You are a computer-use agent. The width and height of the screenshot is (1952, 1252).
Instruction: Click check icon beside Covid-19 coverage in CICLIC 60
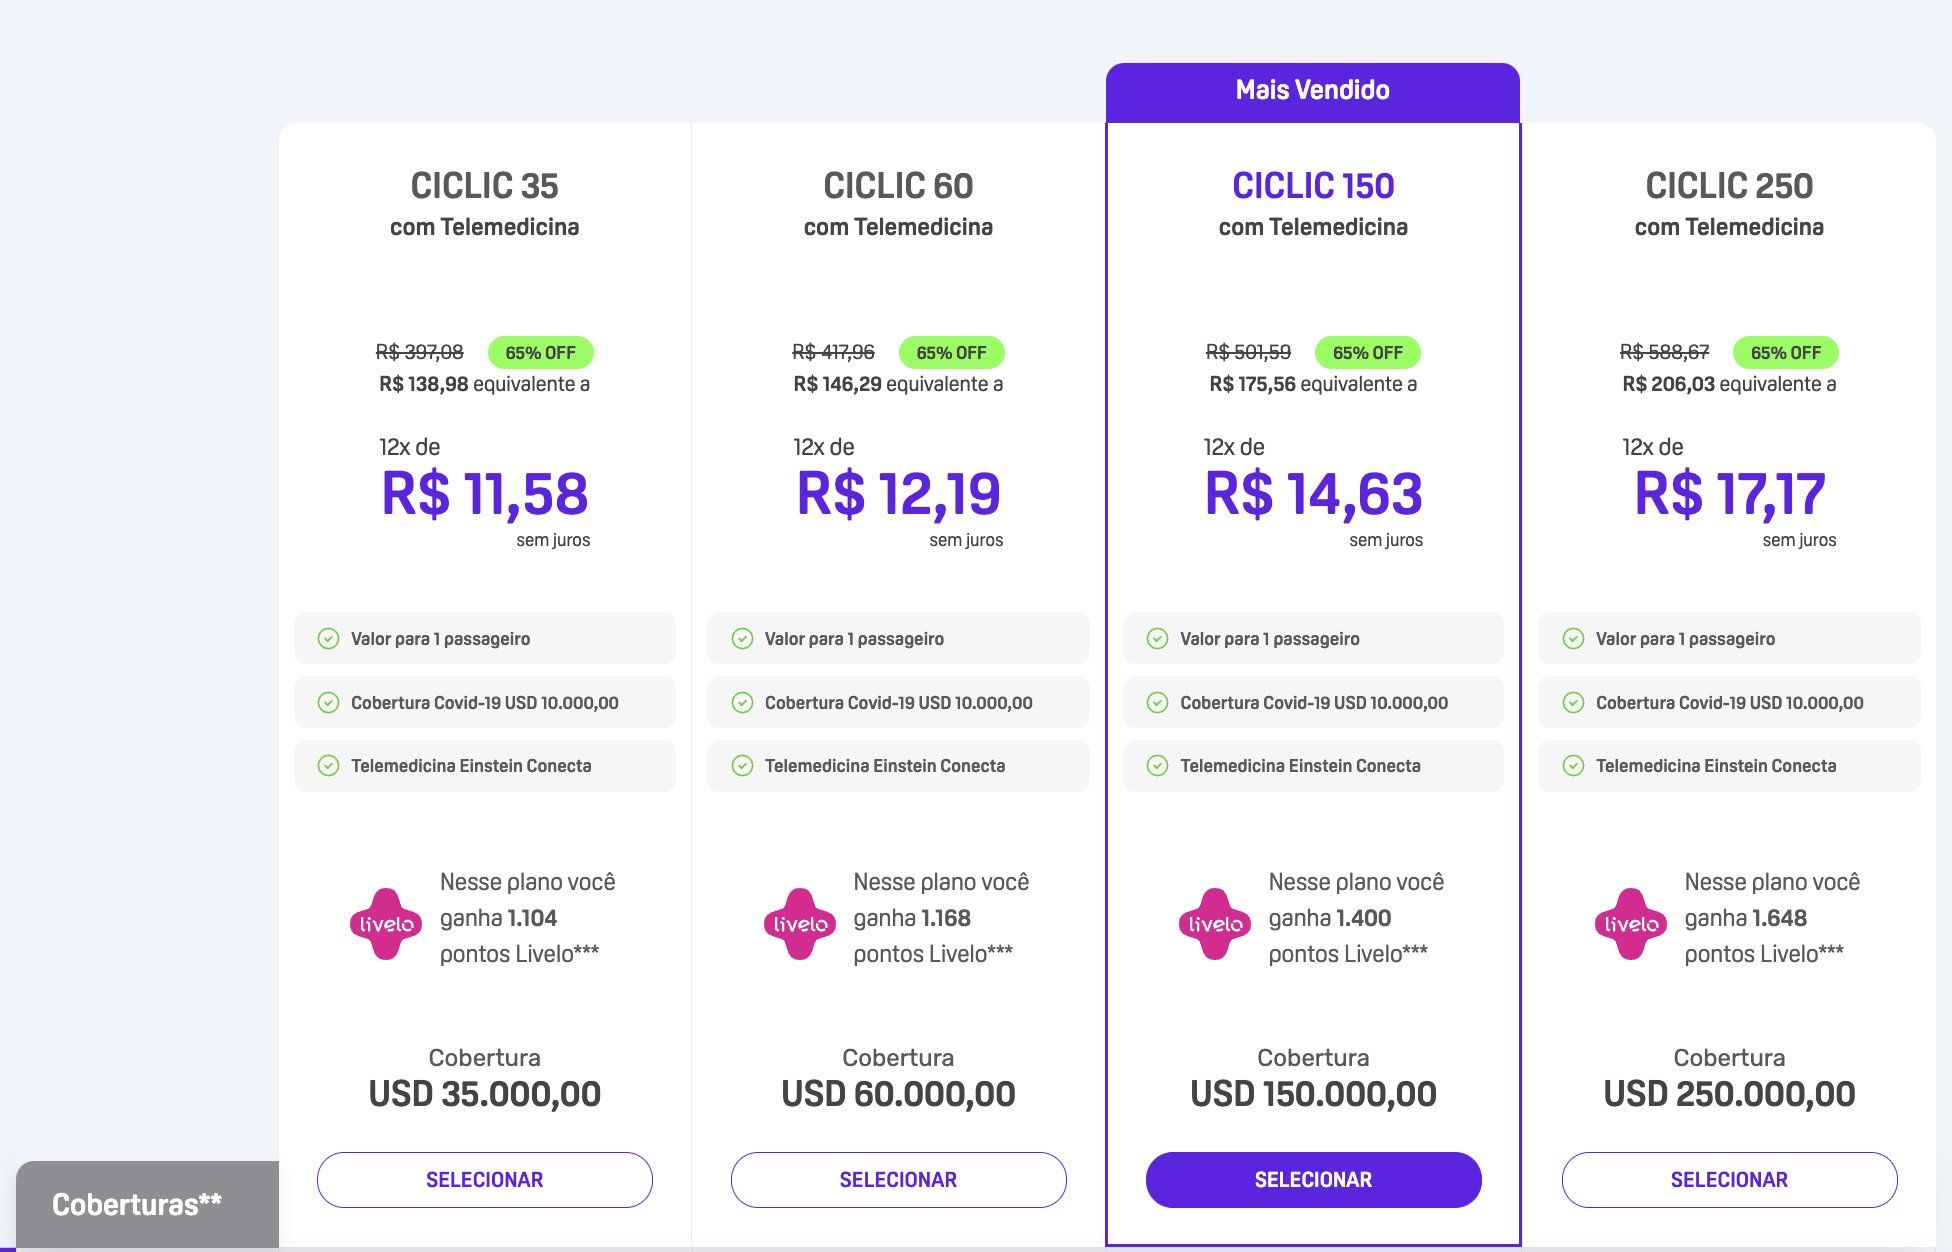[742, 702]
